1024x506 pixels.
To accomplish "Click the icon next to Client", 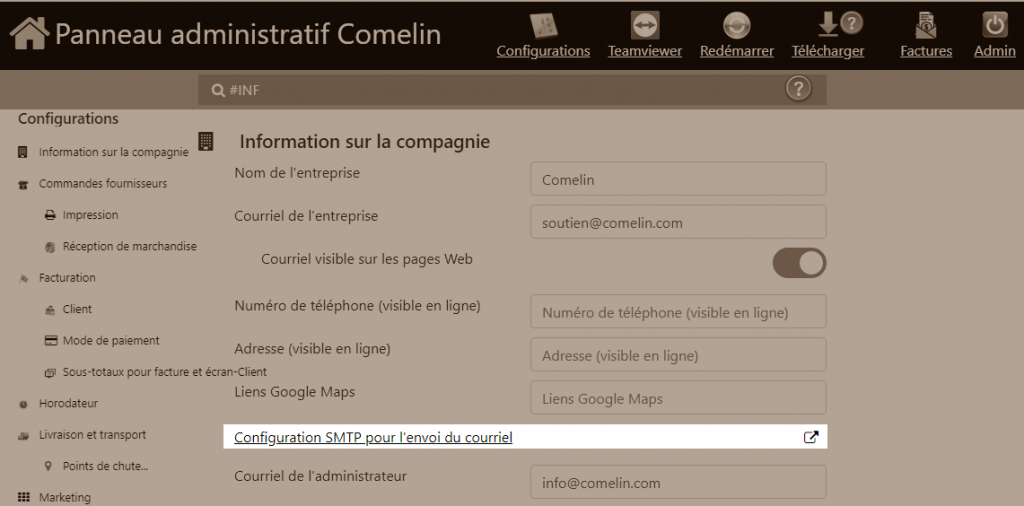I will 50,310.
